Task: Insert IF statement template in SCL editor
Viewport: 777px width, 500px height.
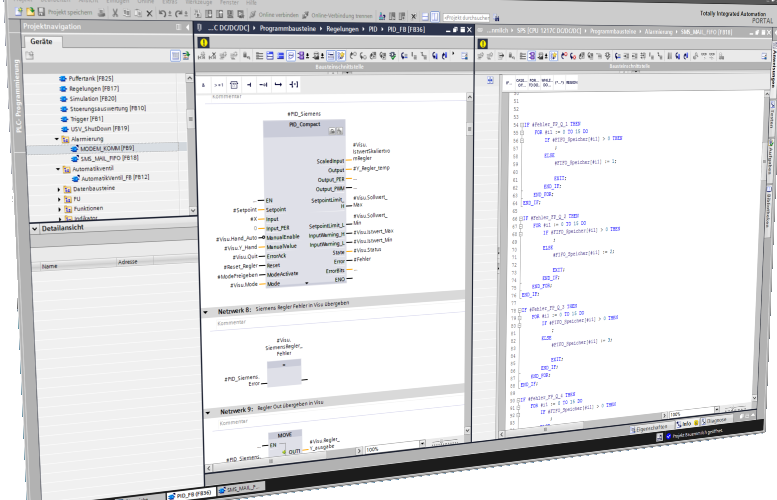Action: click(x=508, y=82)
